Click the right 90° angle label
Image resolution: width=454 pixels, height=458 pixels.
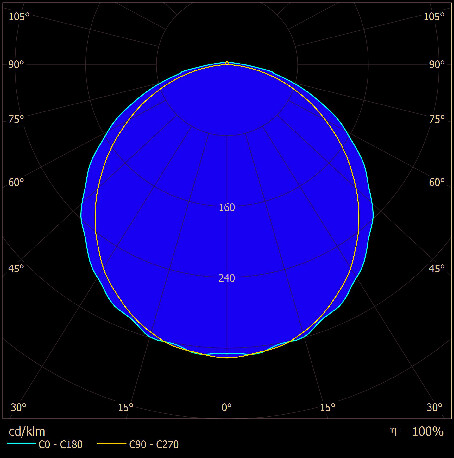pos(437,64)
